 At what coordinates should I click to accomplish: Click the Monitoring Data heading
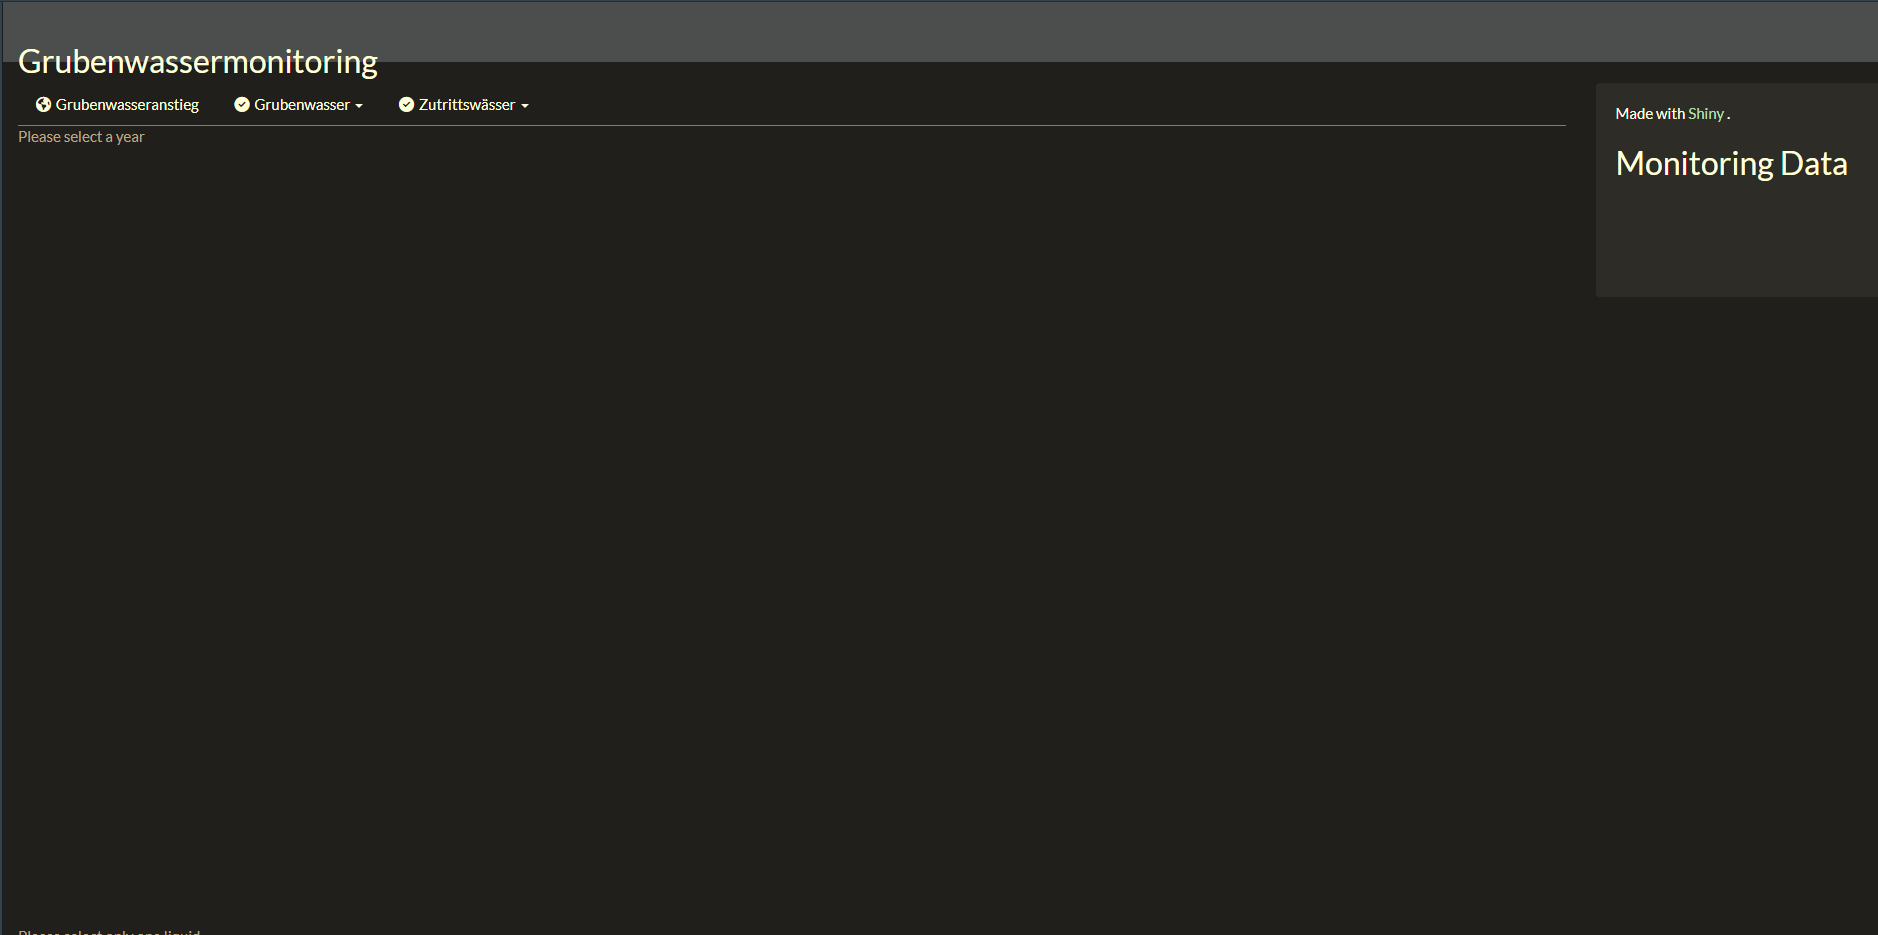(1731, 164)
